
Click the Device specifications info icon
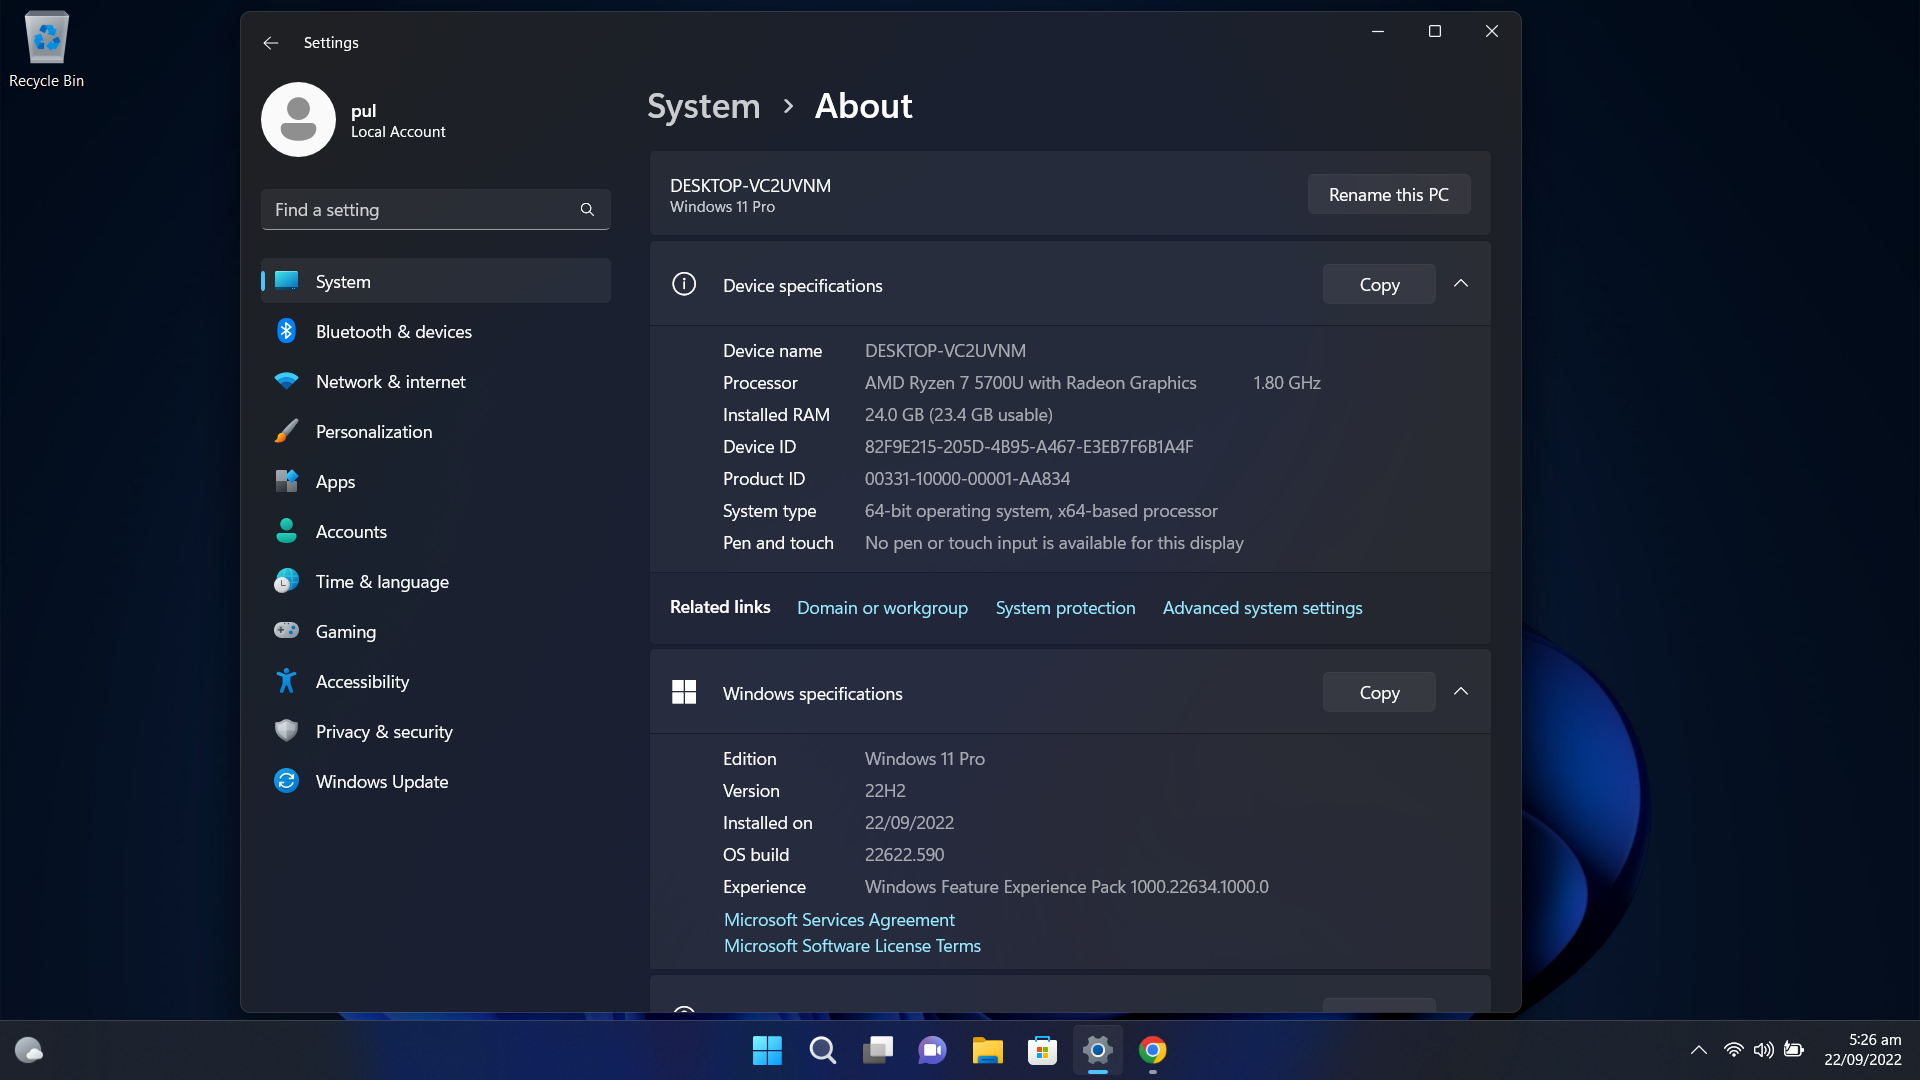(684, 284)
